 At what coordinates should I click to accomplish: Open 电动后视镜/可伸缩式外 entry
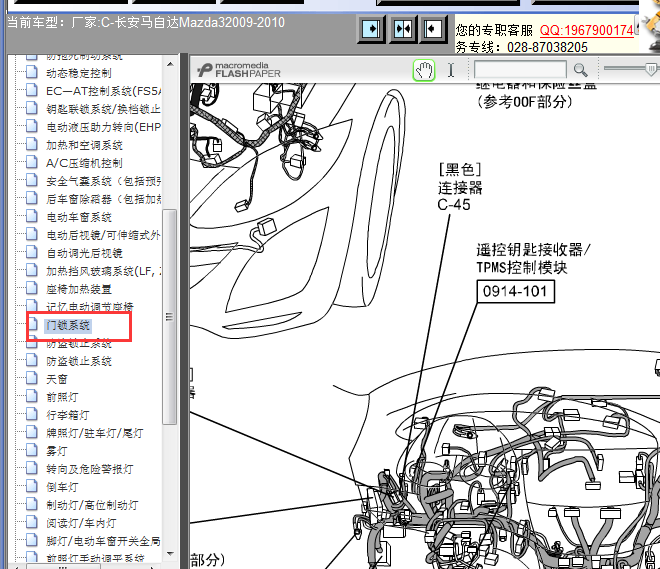click(x=103, y=235)
